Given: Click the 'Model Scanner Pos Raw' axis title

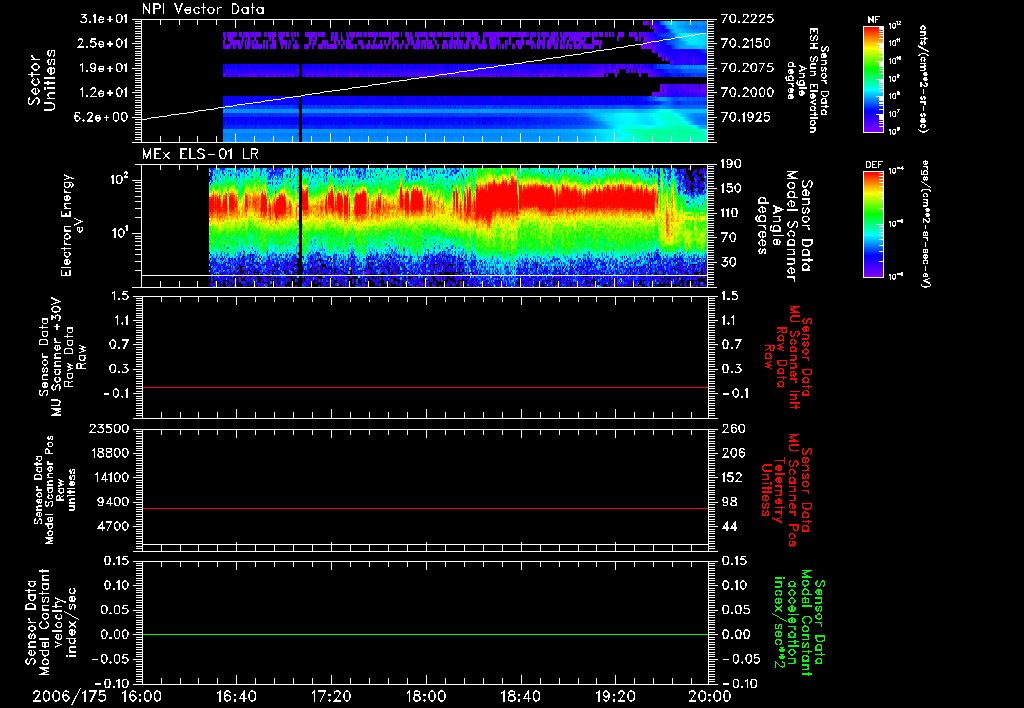Looking at the screenshot, I should tap(55, 490).
